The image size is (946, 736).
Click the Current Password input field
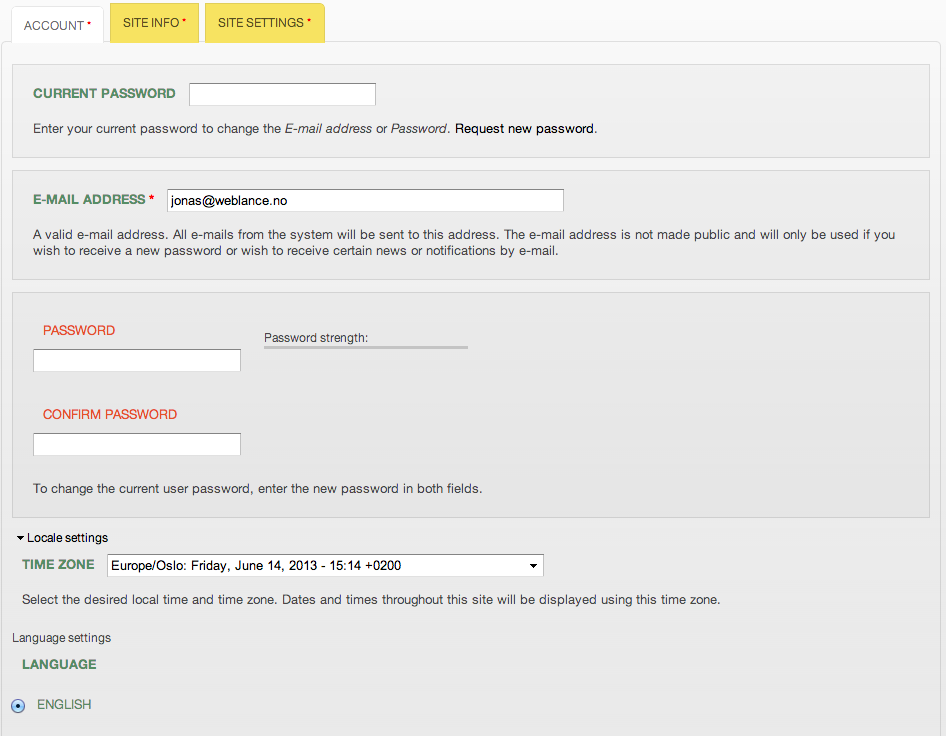[x=282, y=94]
